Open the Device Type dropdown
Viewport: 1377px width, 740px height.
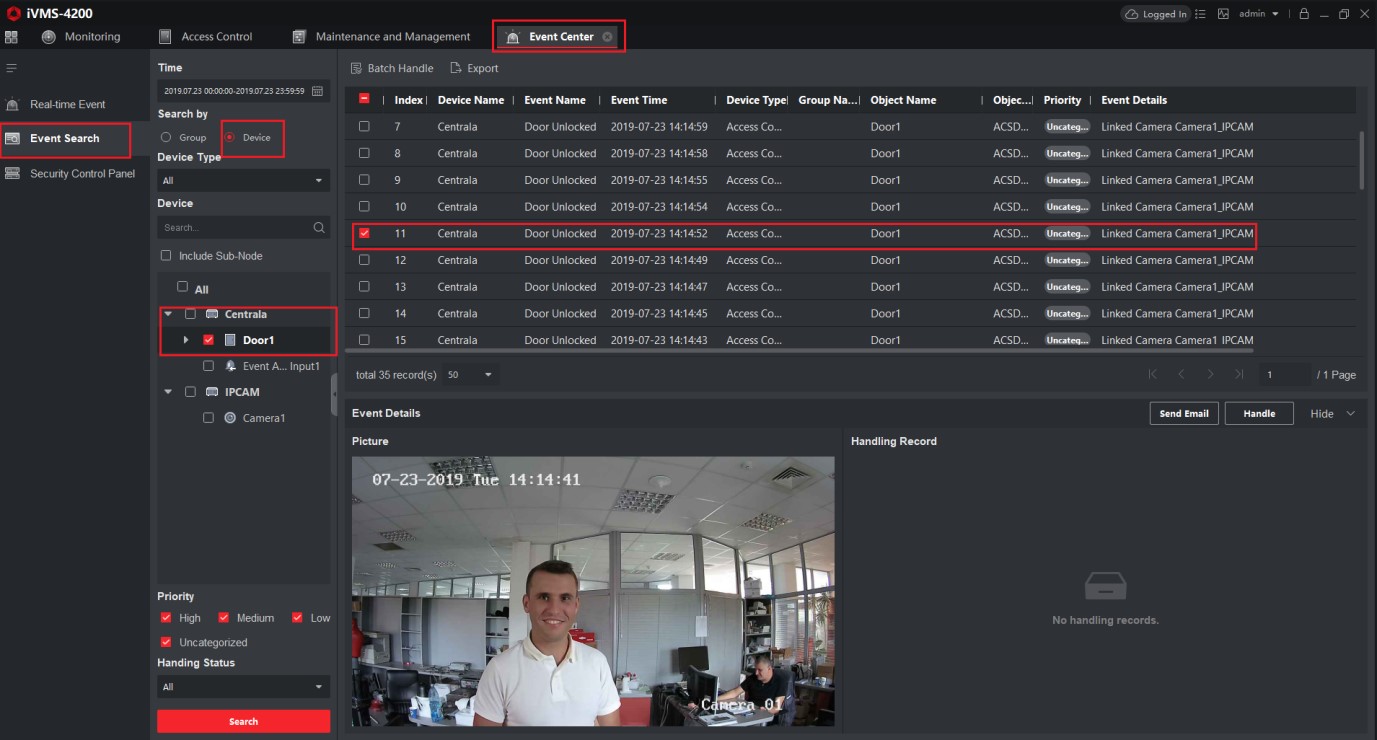click(243, 181)
